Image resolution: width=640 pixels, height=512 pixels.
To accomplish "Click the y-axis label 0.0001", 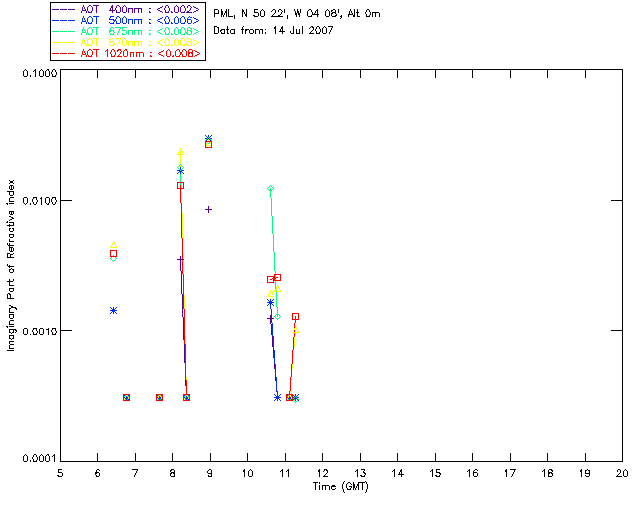I will coord(39,459).
